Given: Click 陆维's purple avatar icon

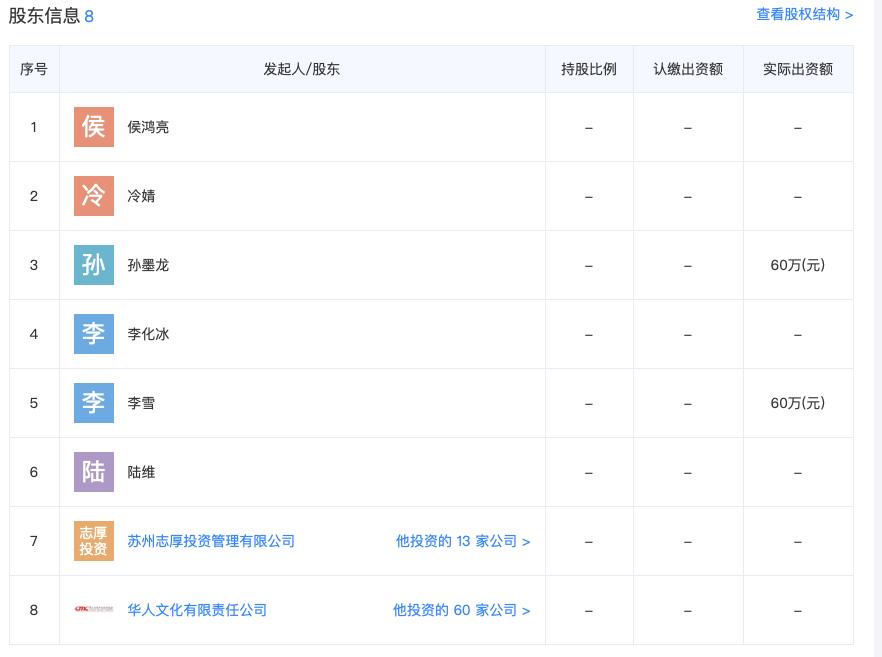Looking at the screenshot, I should click(x=93, y=471).
